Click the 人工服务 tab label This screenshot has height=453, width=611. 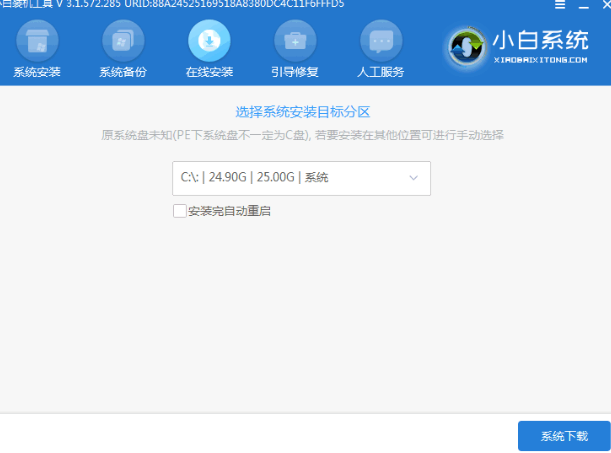tap(381, 72)
